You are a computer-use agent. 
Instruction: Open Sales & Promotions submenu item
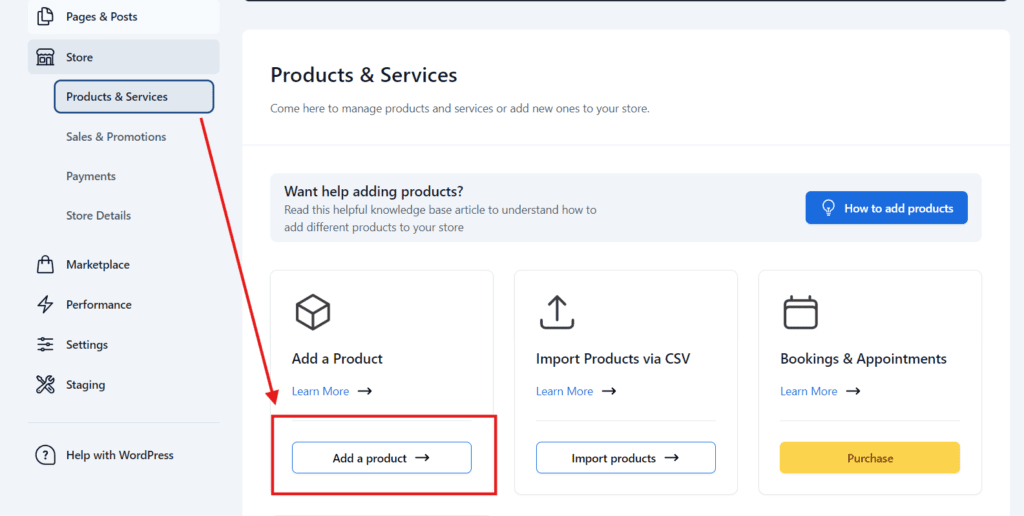click(x=116, y=137)
